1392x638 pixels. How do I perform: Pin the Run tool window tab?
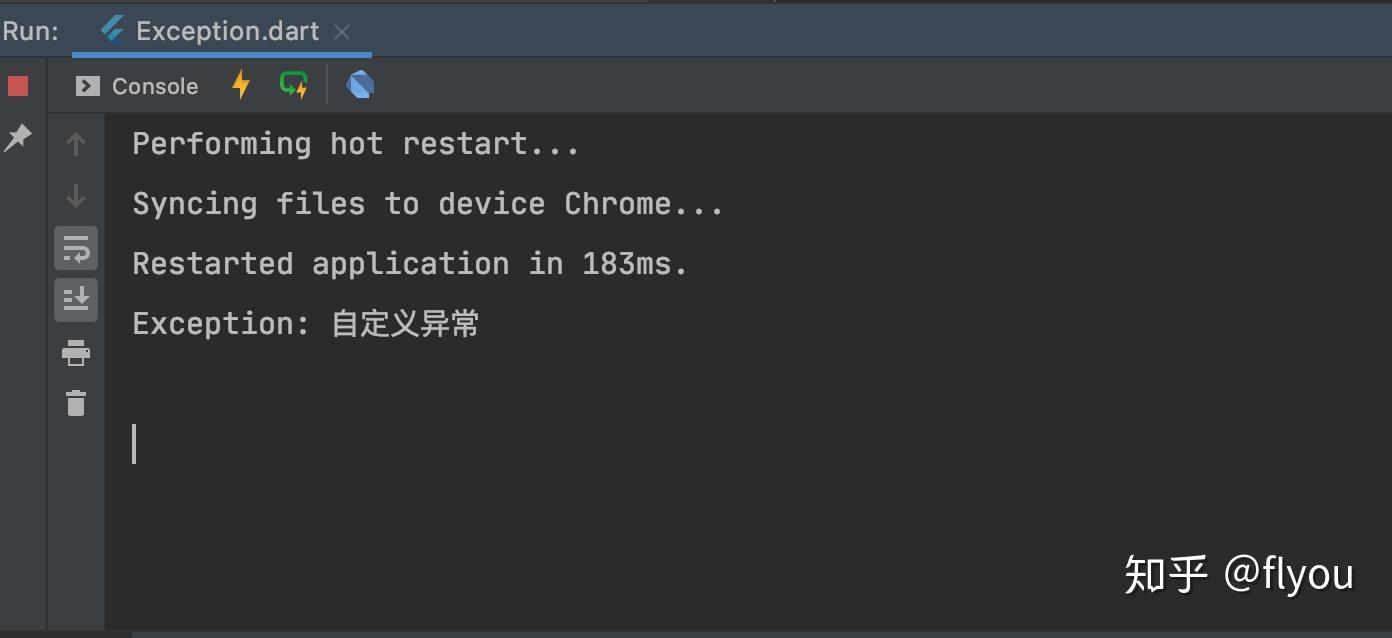(18, 137)
